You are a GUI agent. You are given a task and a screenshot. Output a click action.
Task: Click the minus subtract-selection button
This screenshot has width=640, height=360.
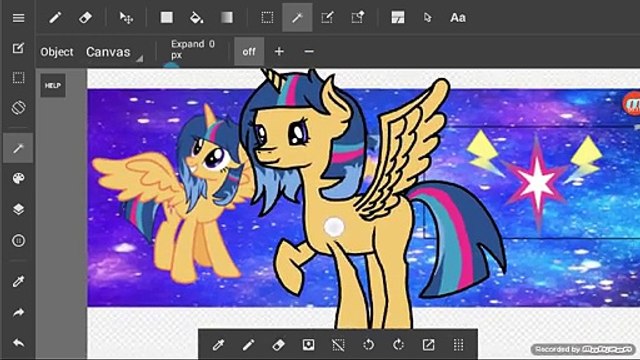tap(309, 51)
